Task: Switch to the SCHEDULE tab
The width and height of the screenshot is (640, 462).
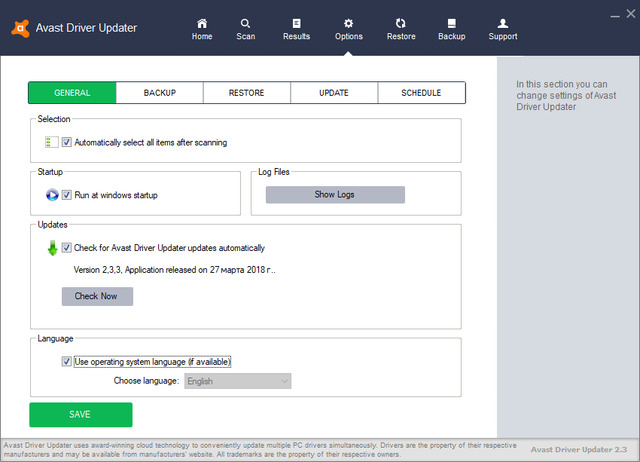Action: [x=421, y=93]
